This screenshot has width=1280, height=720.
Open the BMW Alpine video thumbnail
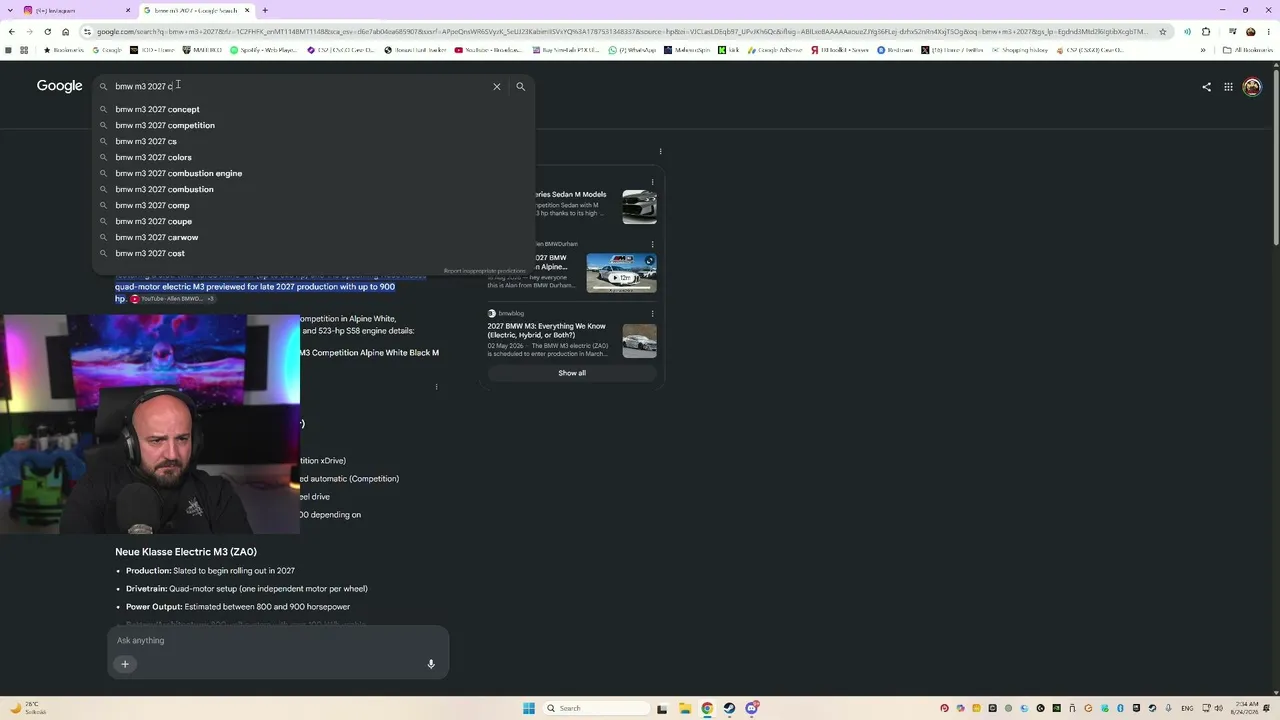[x=621, y=273]
